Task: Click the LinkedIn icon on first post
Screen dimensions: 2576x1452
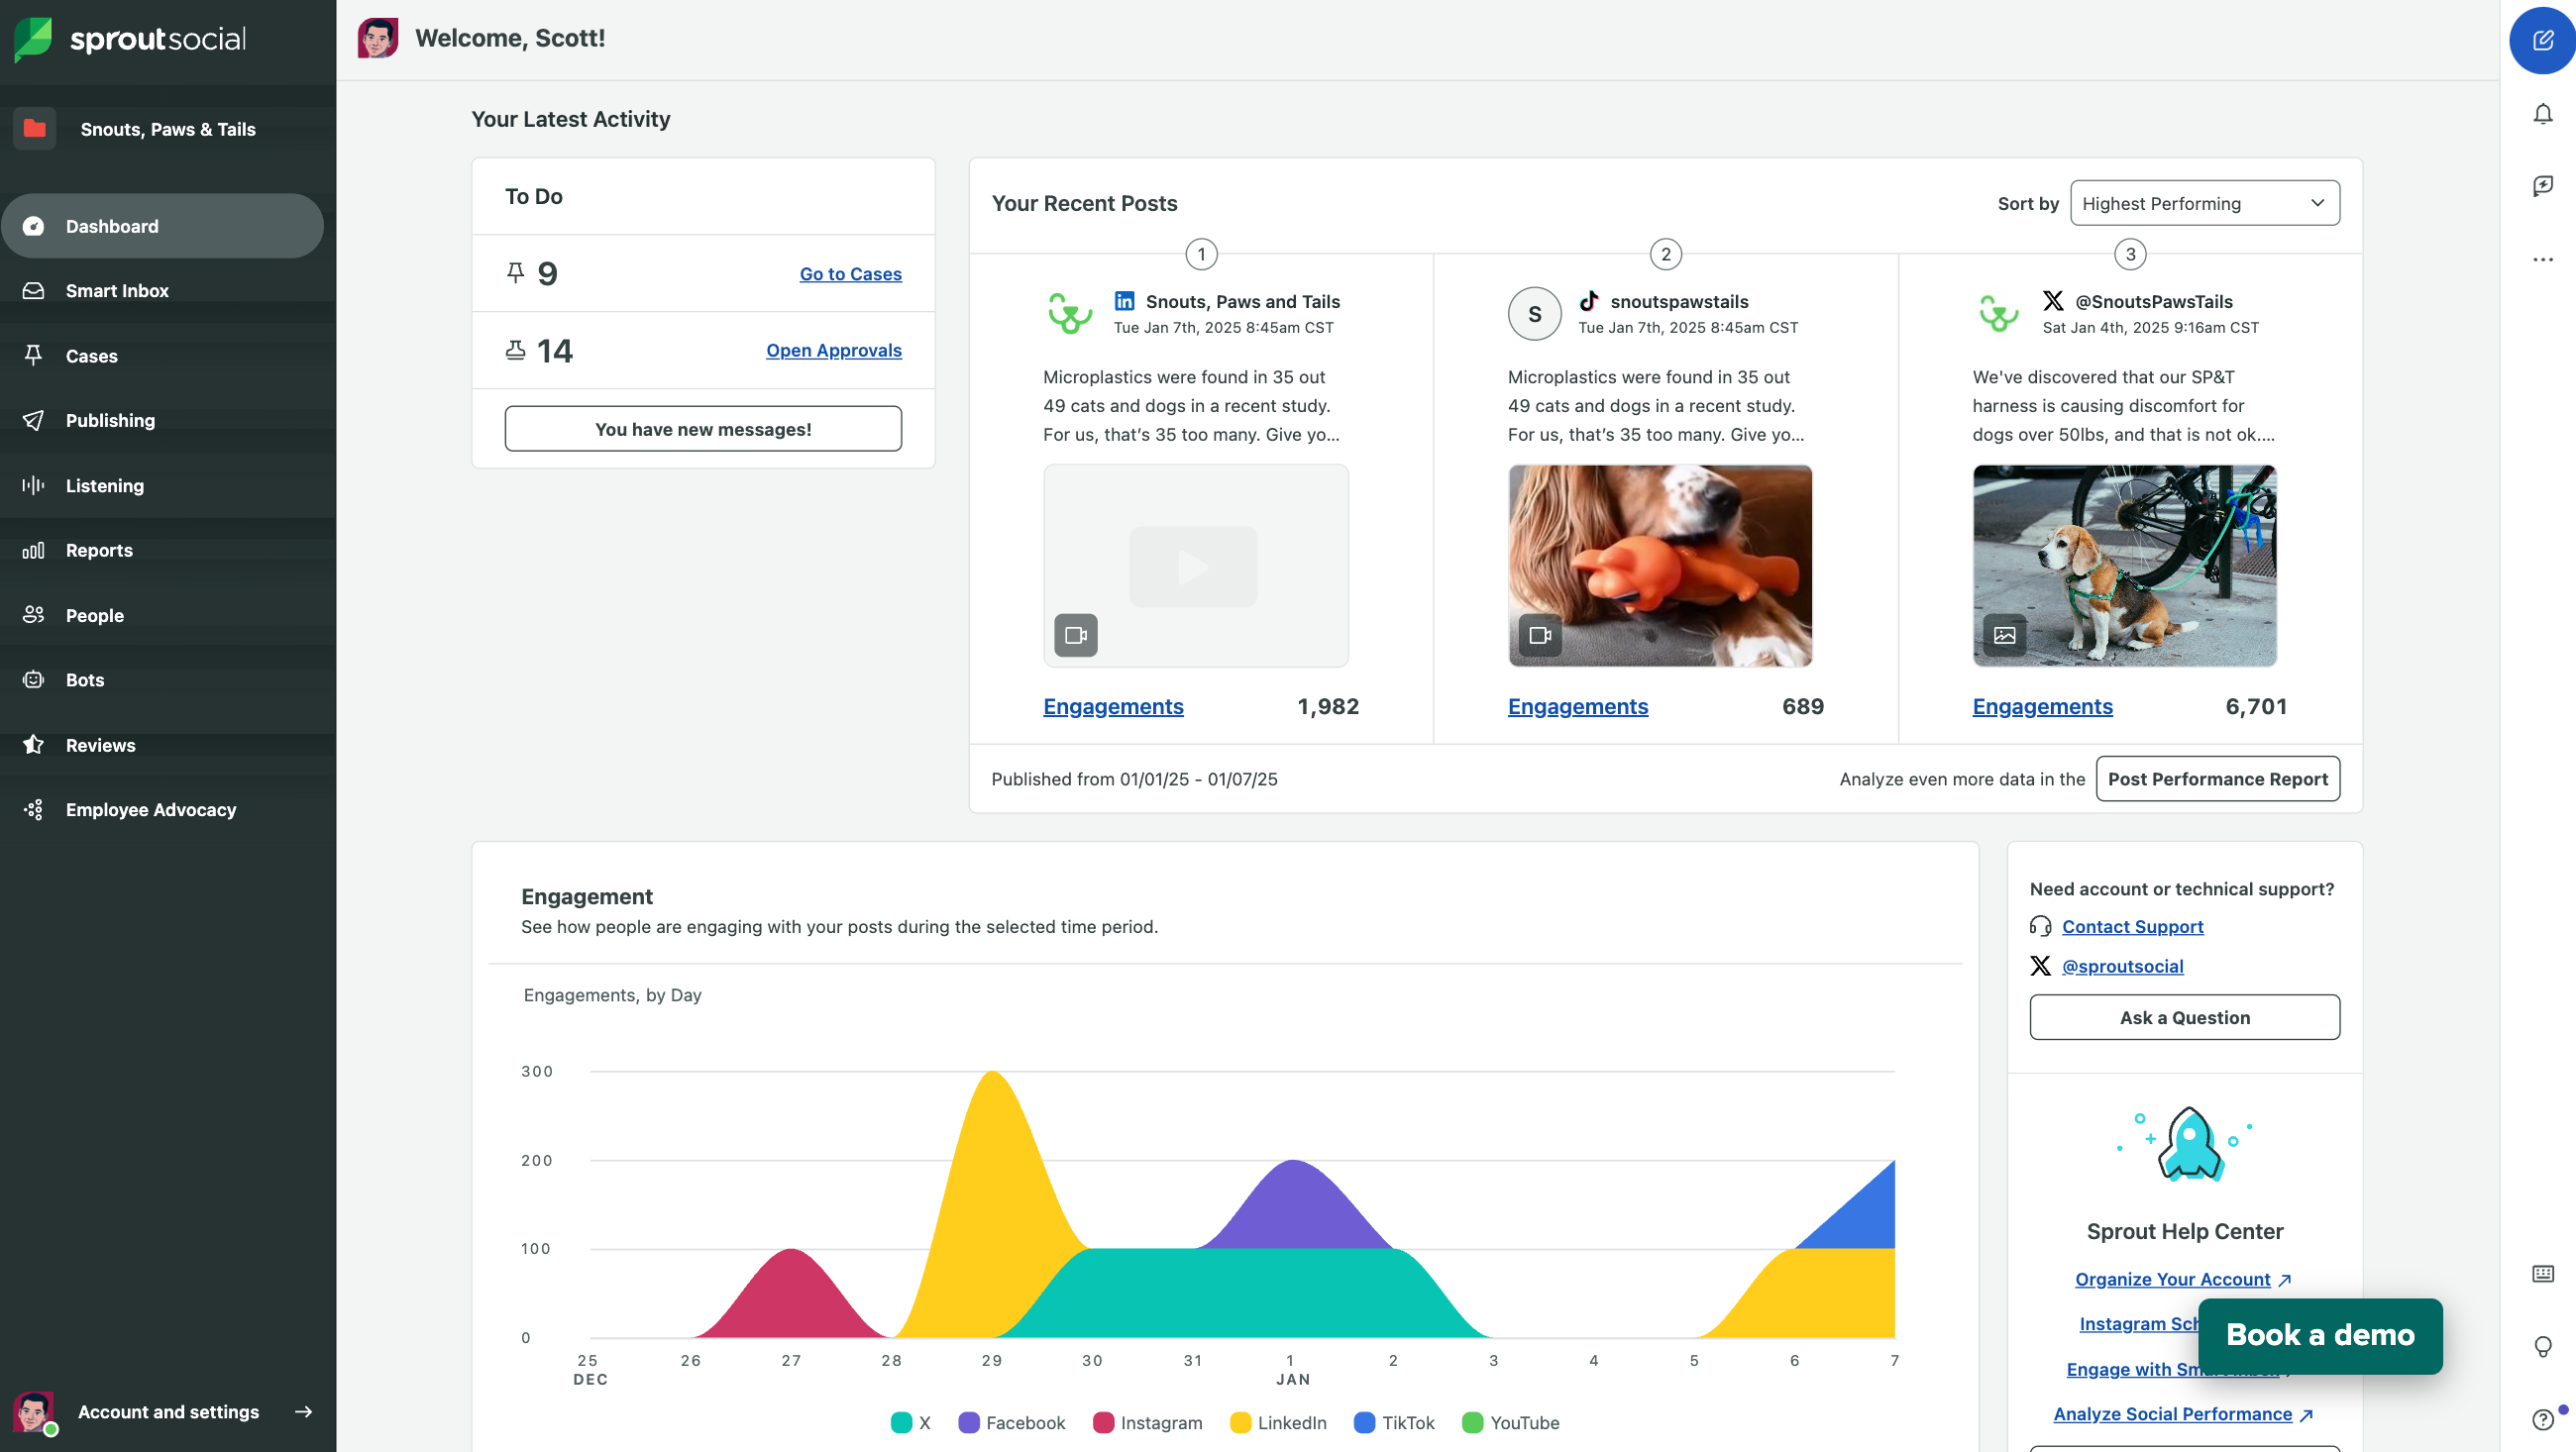Action: click(x=1125, y=301)
